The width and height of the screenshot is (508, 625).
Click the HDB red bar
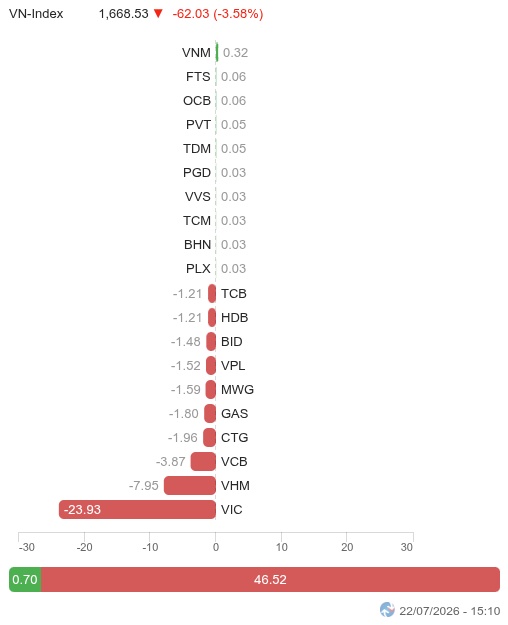coord(212,318)
